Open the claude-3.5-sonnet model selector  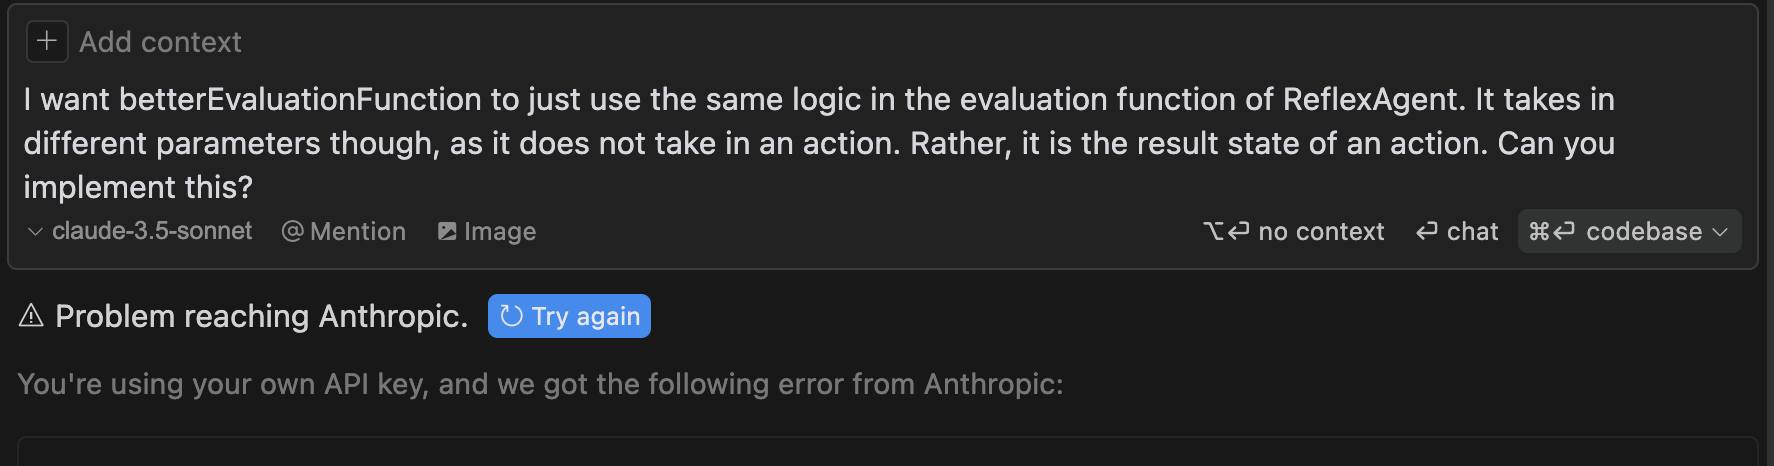[152, 231]
